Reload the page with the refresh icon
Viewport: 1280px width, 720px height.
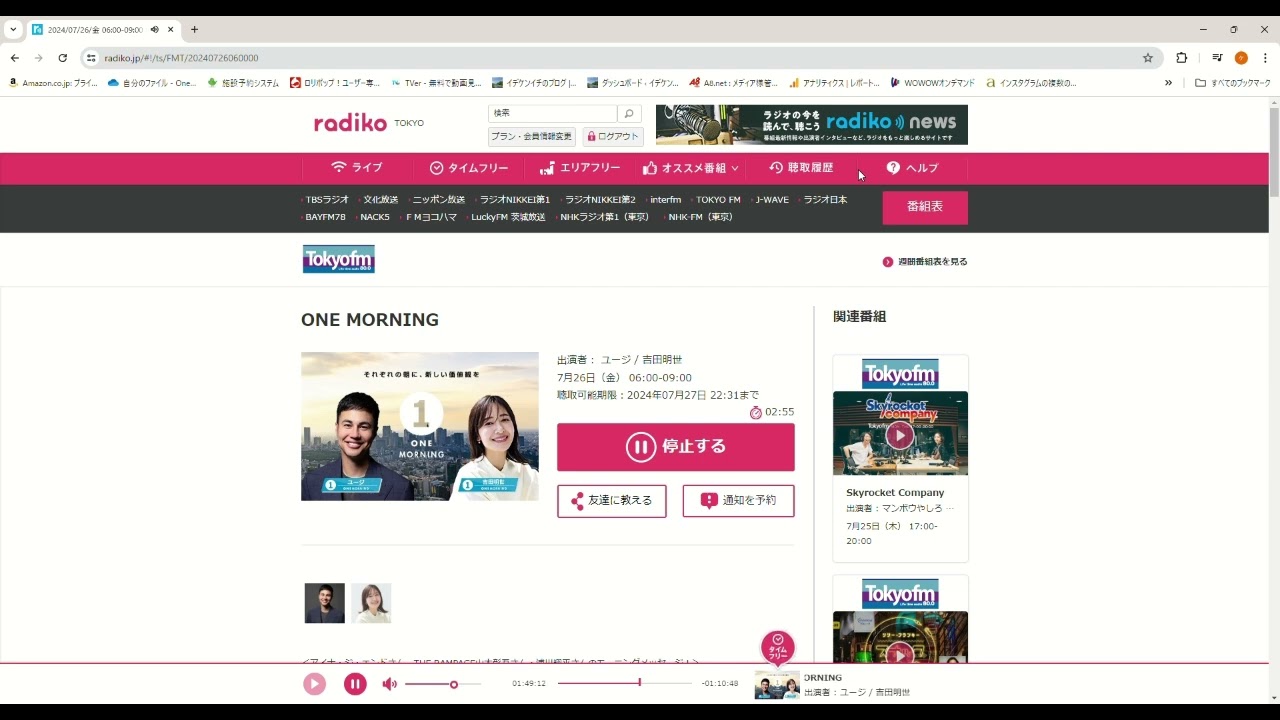62,58
